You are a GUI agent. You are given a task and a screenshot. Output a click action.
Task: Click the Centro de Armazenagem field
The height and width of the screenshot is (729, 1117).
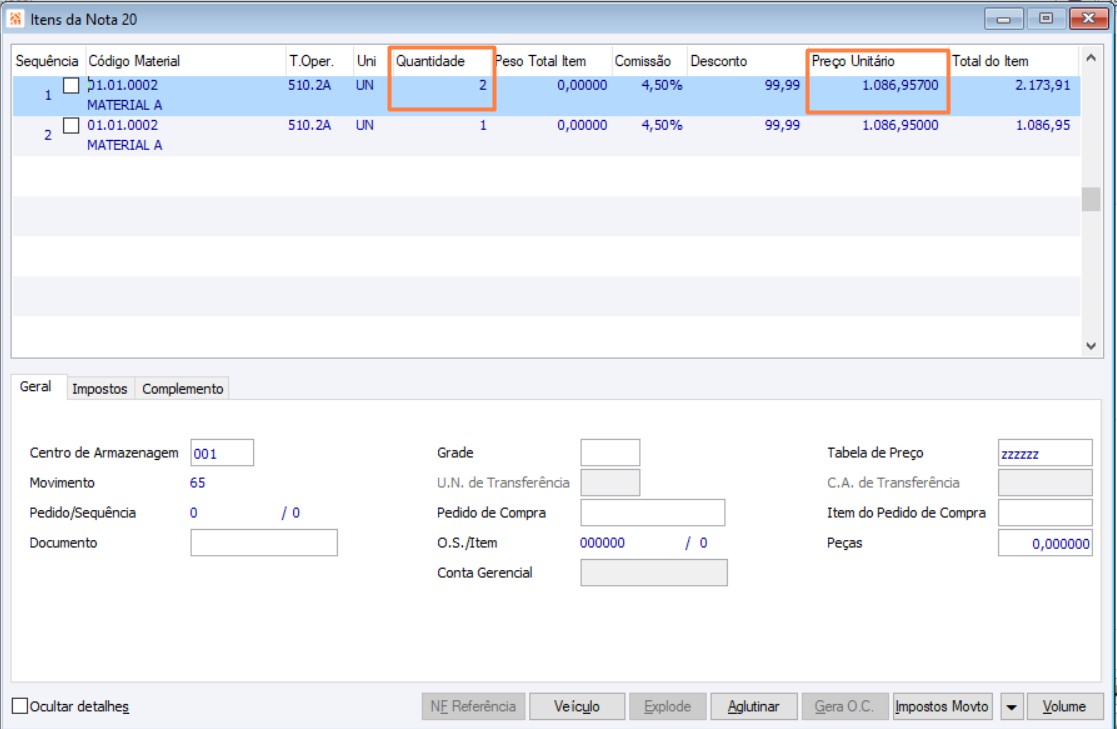222,453
